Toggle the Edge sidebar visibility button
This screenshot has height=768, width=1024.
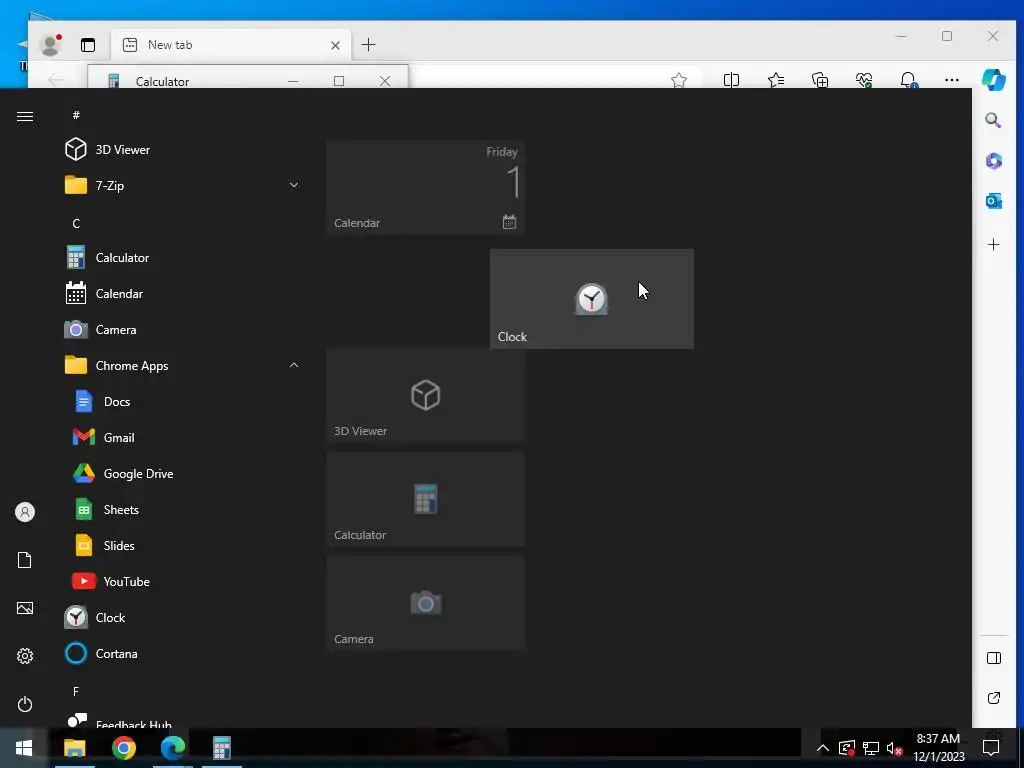pyautogui.click(x=993, y=658)
